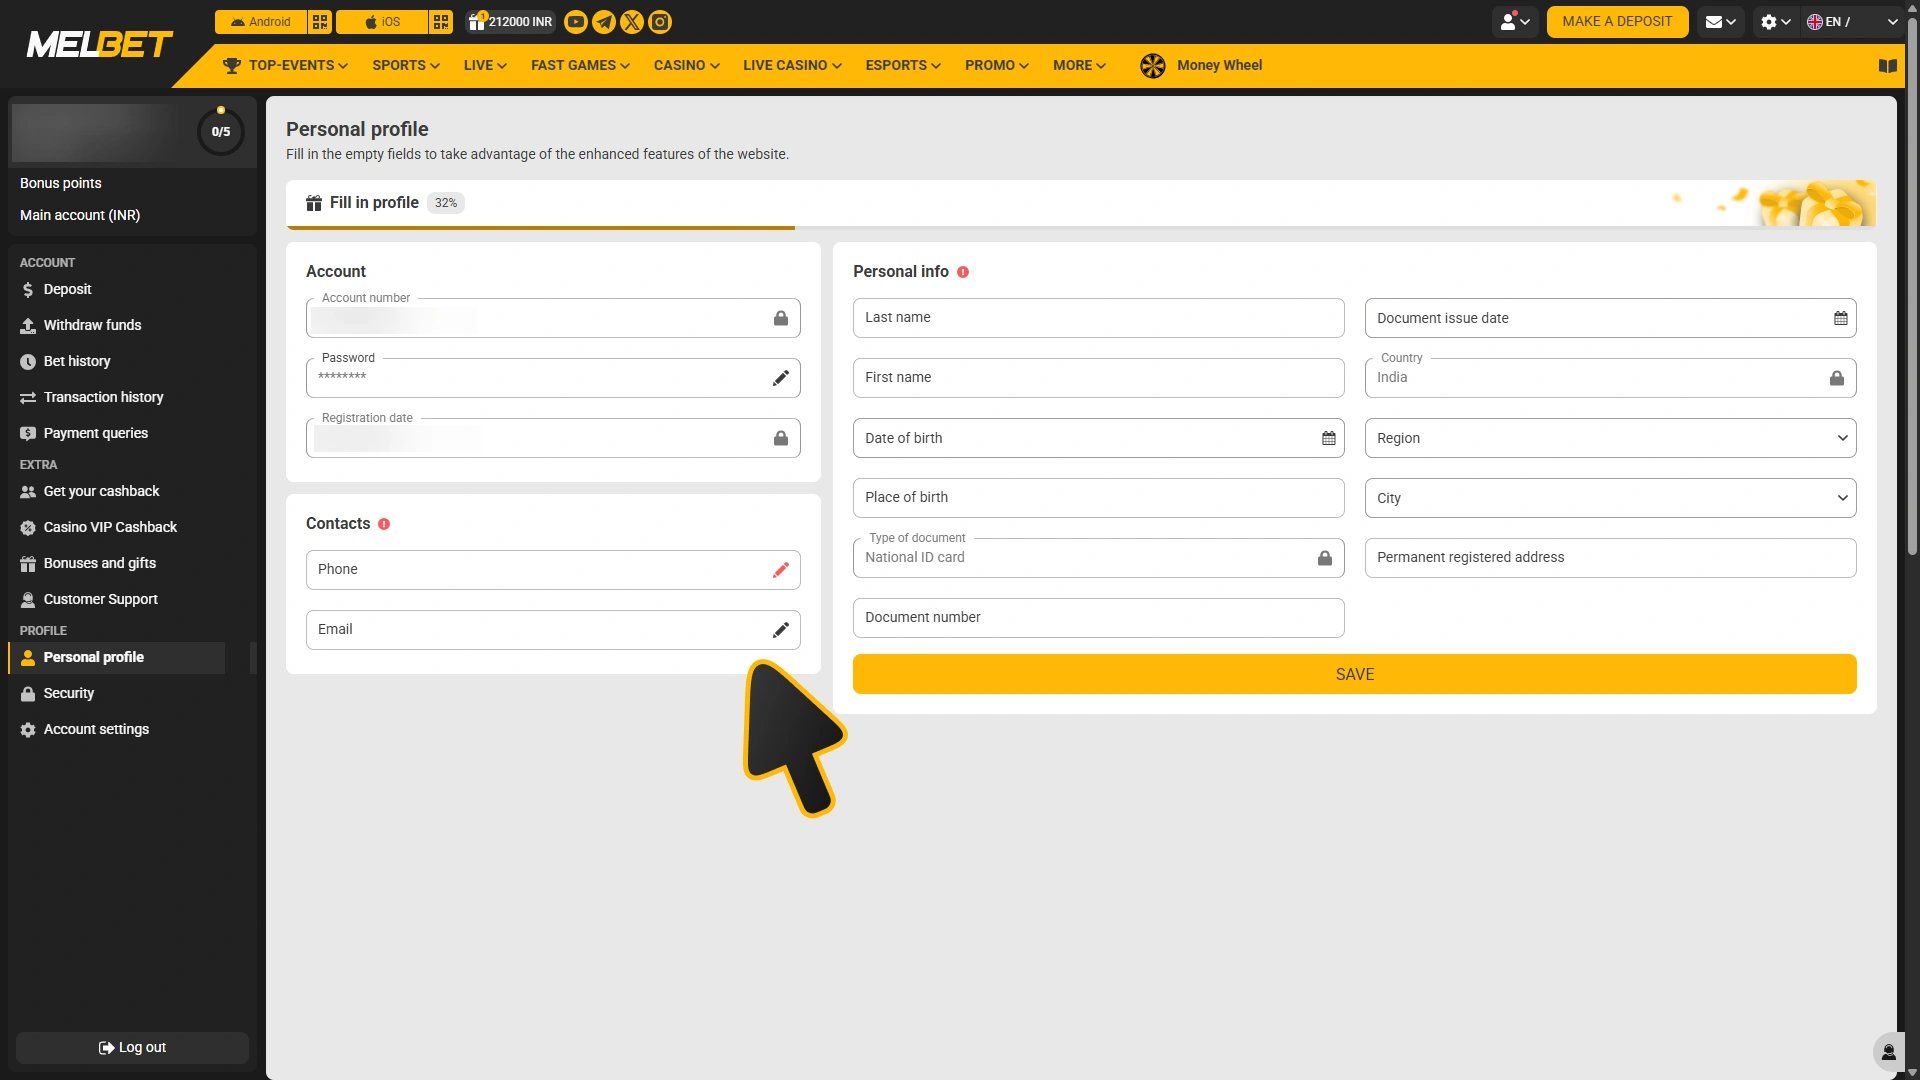Click the Document number input field
Screen dimensions: 1920x1080
click(1099, 618)
